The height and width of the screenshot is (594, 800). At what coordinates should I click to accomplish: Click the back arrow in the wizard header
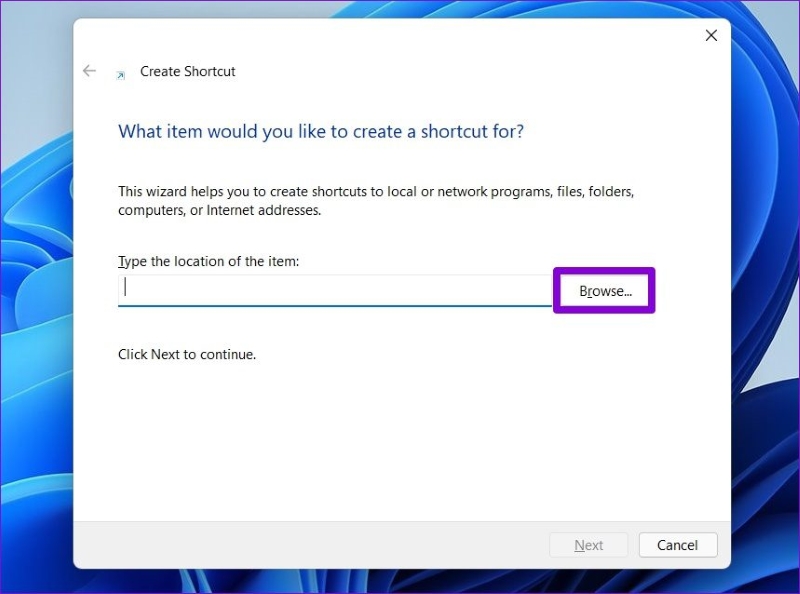point(89,71)
